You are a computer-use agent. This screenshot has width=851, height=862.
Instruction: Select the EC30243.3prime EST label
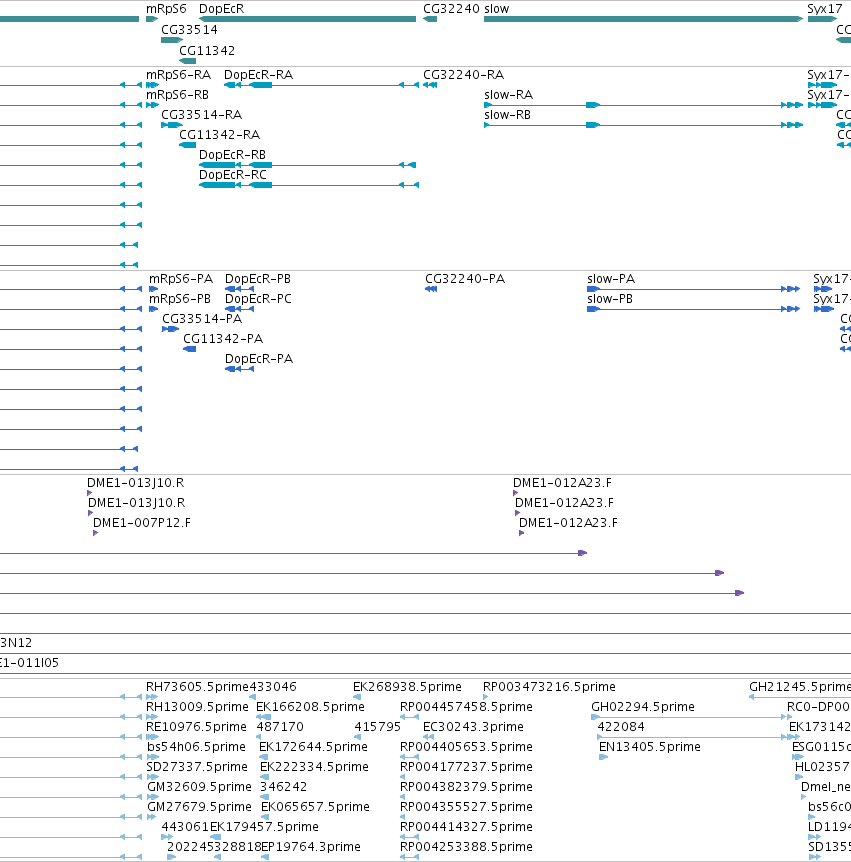tap(473, 727)
